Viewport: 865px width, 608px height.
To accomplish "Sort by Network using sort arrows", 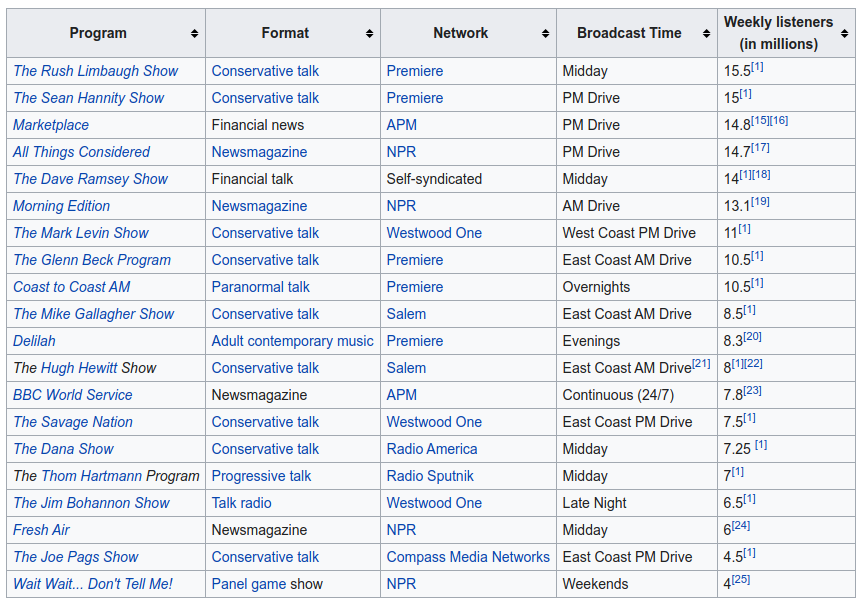I will click(x=546, y=34).
